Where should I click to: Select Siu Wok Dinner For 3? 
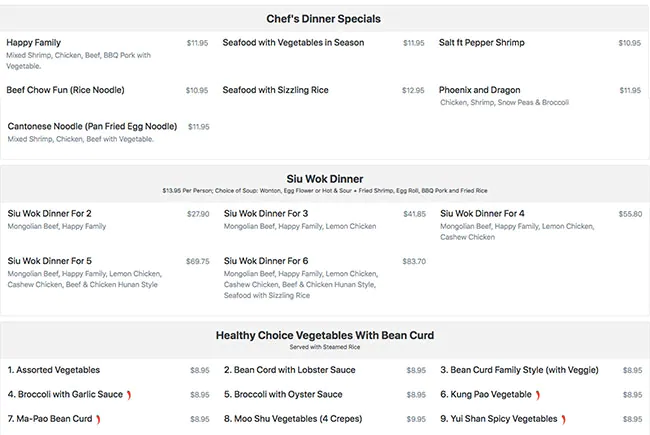click(266, 214)
